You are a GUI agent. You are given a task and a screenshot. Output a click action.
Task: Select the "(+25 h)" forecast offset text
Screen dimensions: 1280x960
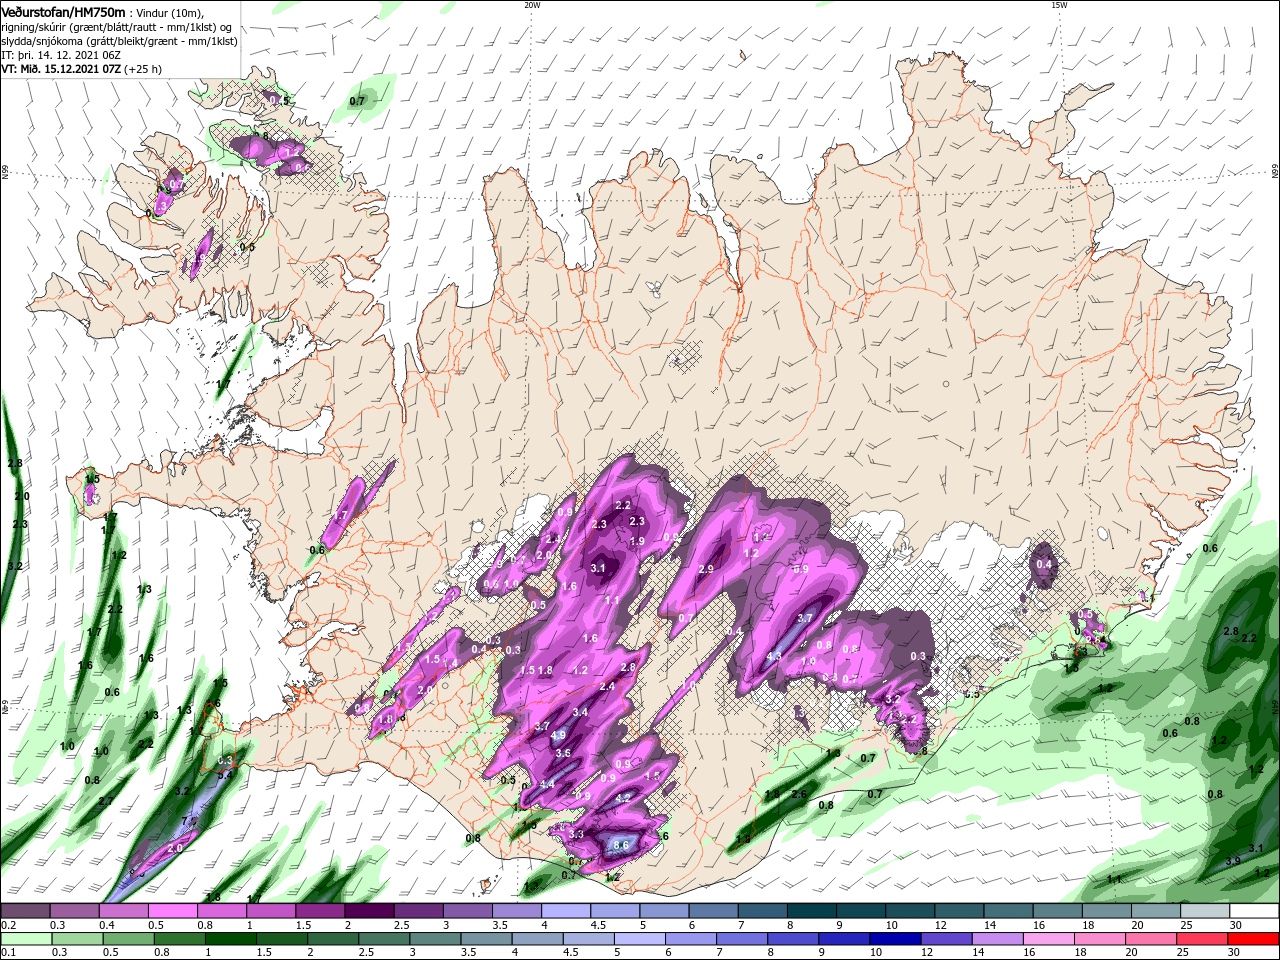coord(143,70)
